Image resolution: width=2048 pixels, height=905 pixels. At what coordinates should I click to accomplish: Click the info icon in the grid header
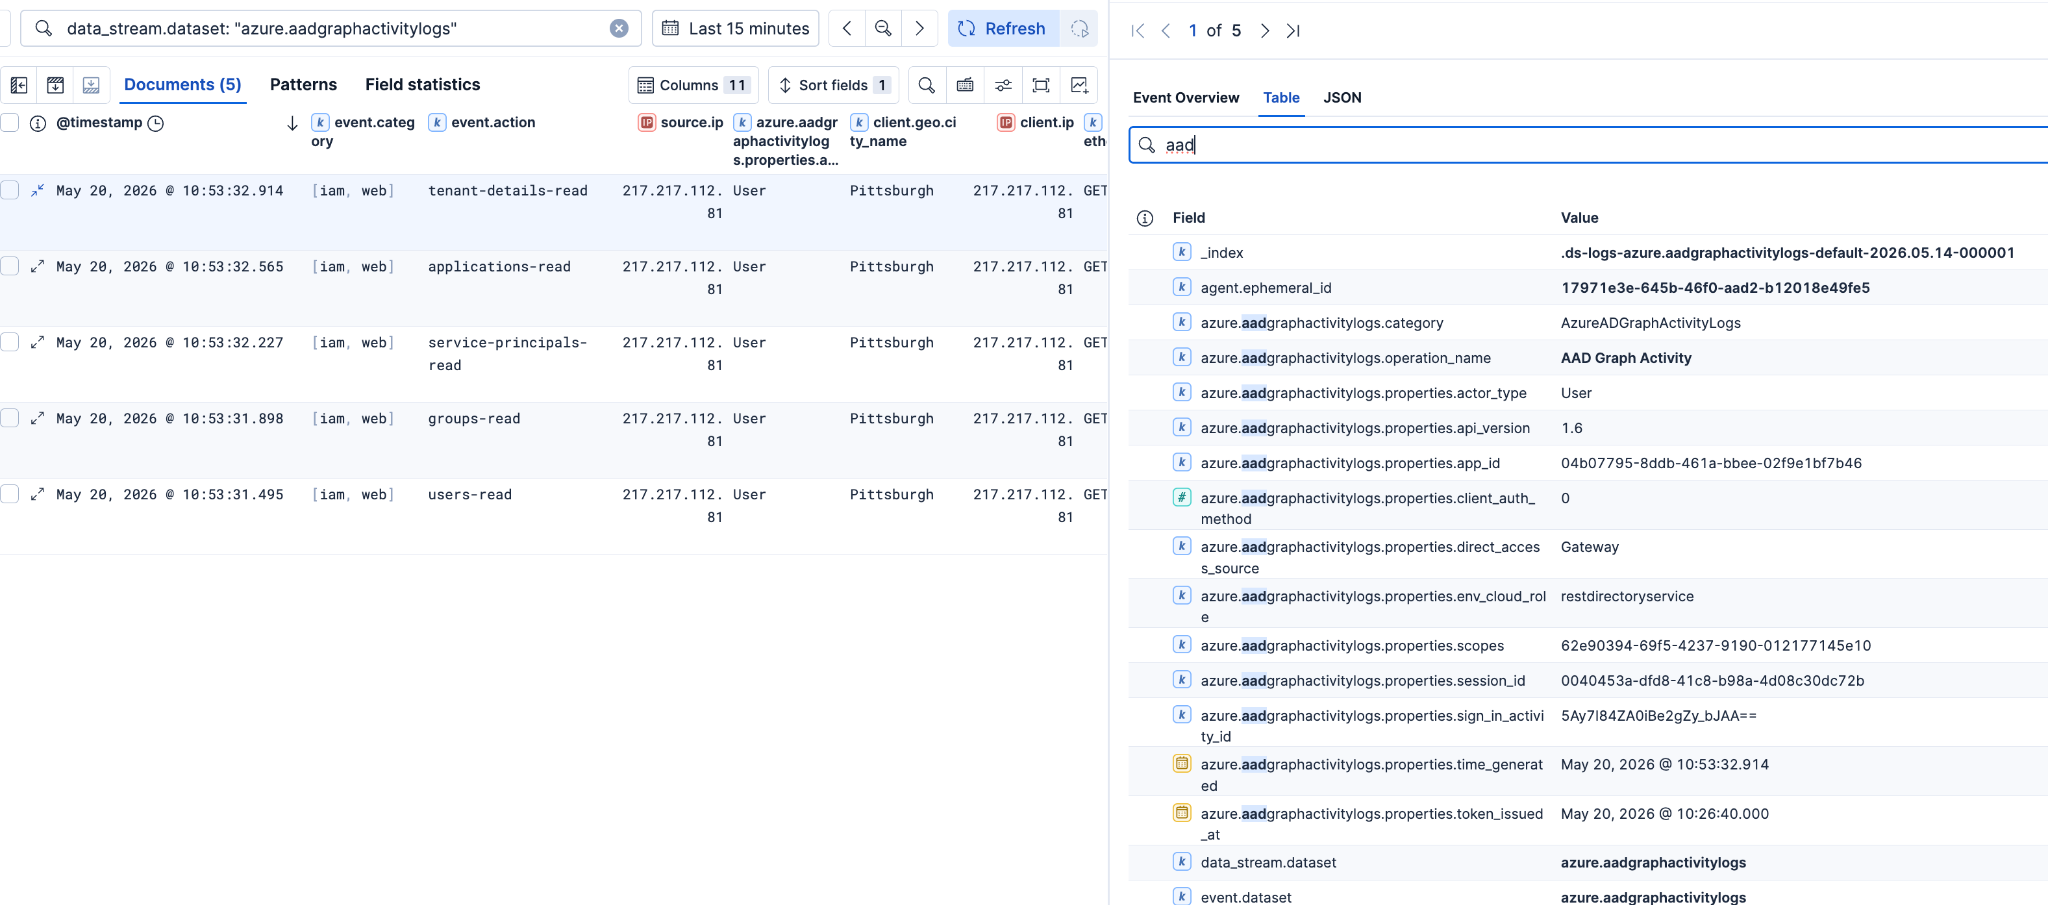(x=38, y=123)
